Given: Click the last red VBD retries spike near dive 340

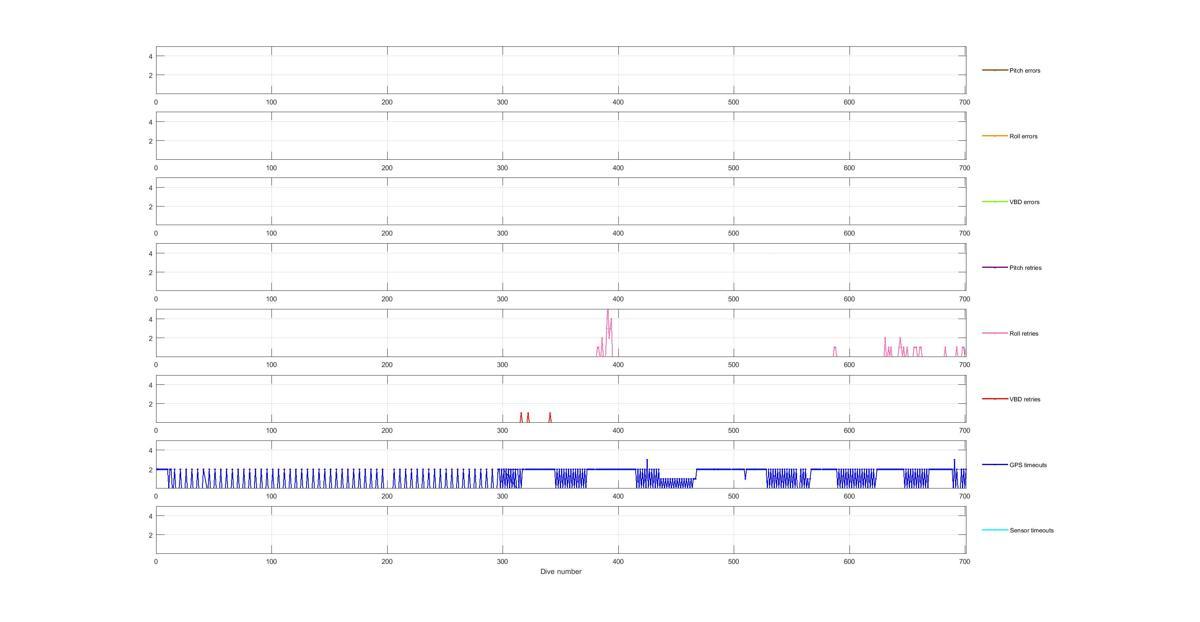Looking at the screenshot, I should (550, 416).
